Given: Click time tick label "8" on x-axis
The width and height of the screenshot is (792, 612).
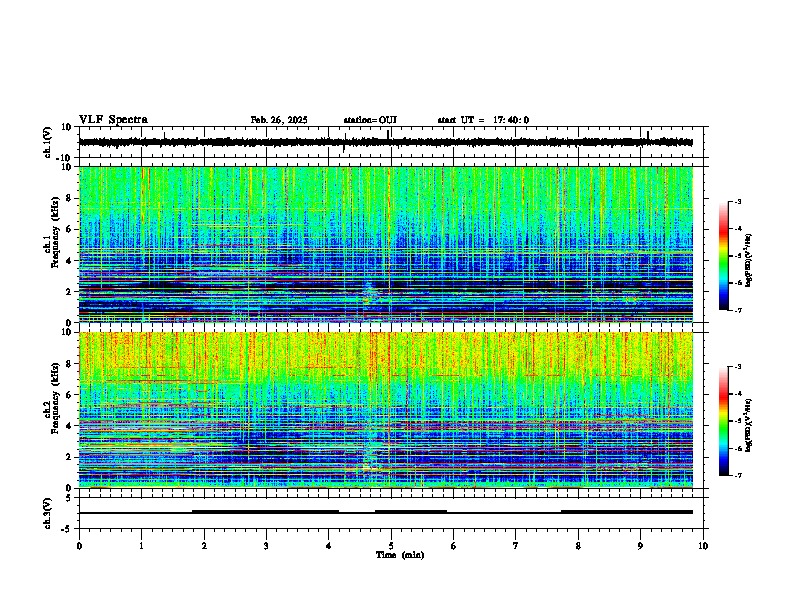Looking at the screenshot, I should click(x=578, y=546).
